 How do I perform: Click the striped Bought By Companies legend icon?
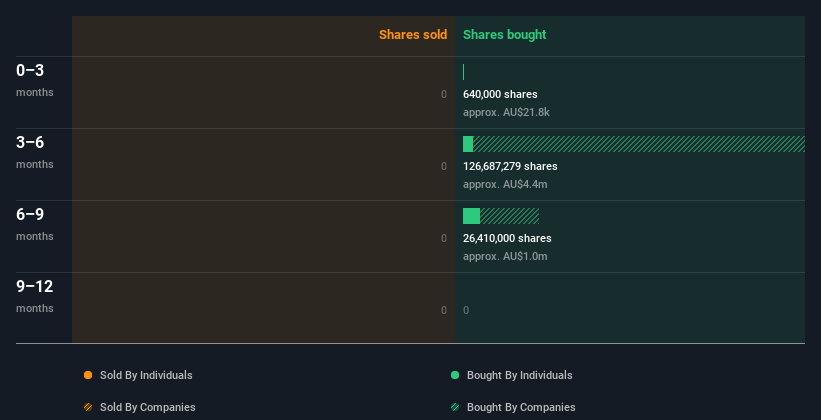tap(455, 407)
